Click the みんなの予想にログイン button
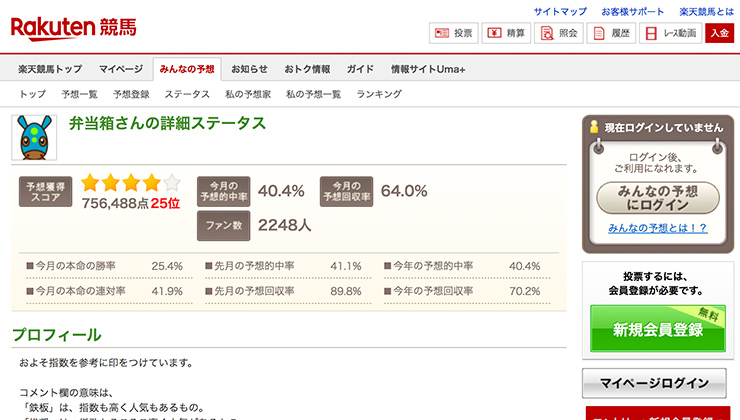The height and width of the screenshot is (420, 740). click(658, 198)
